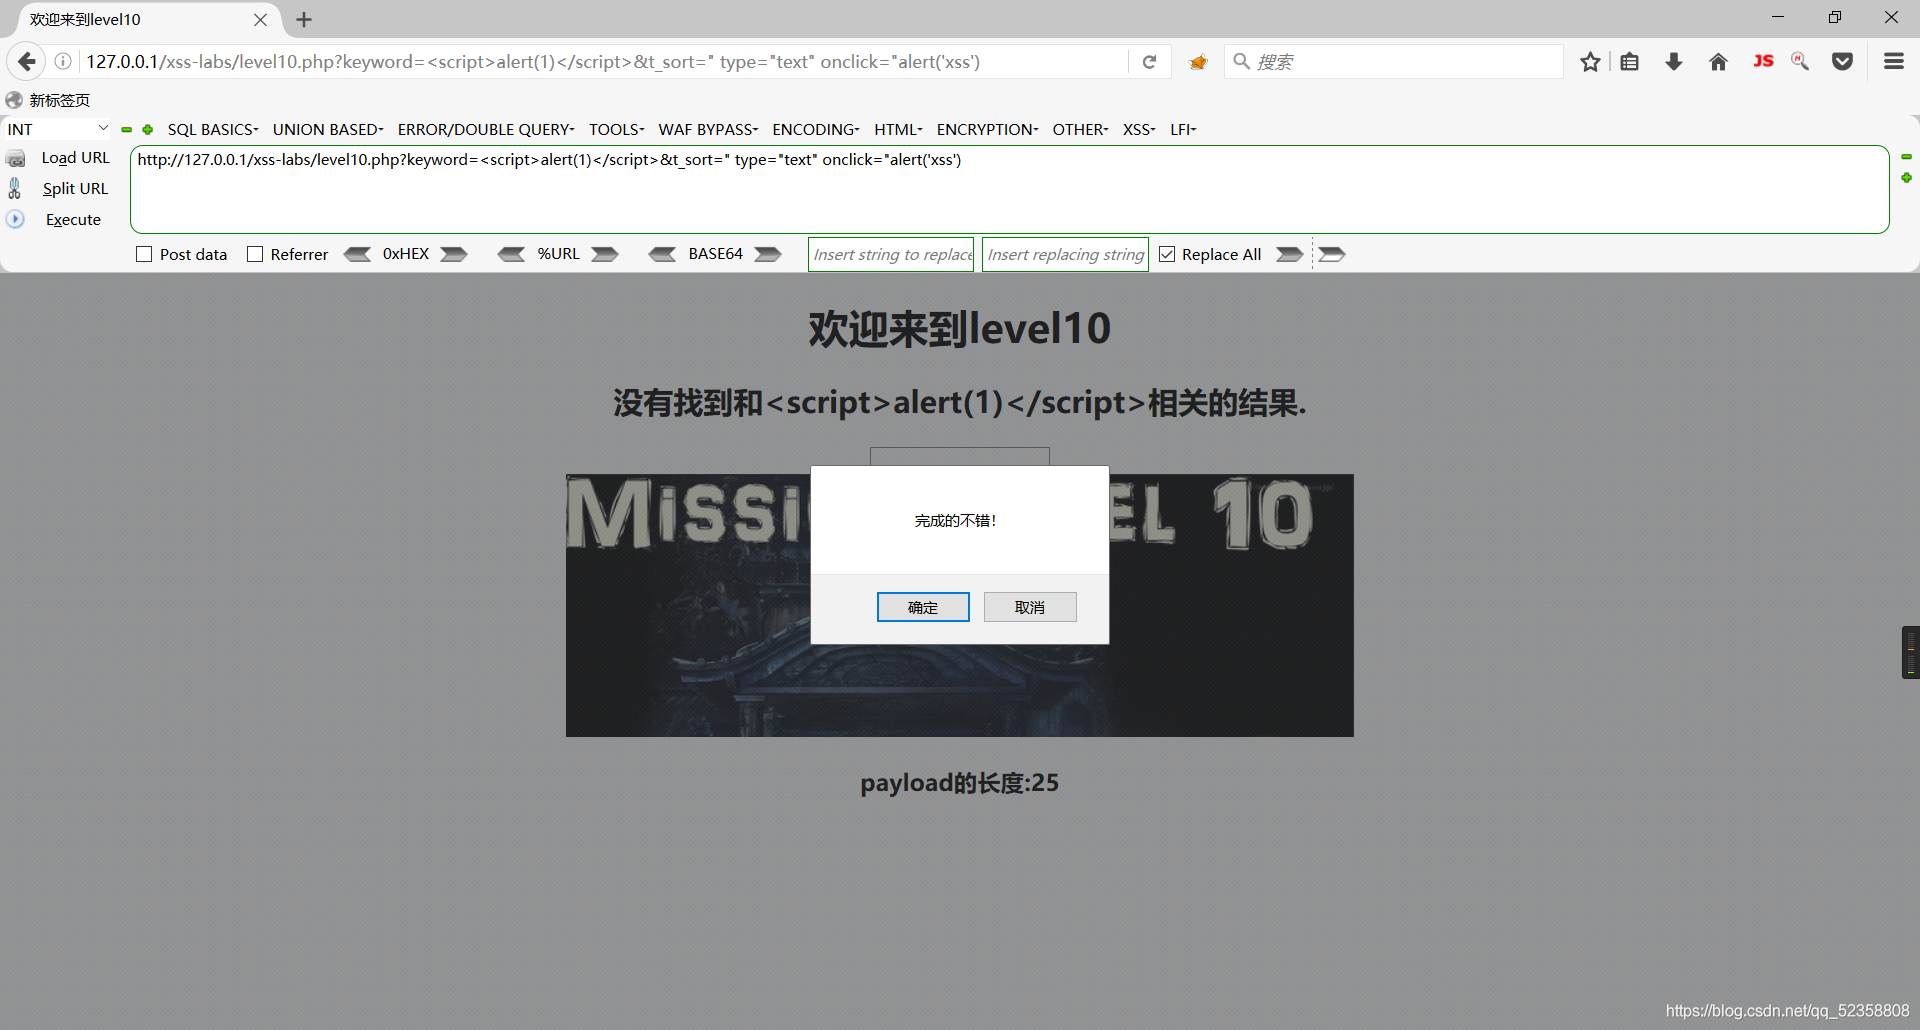
Task: Go back using the browser back arrow
Action: [x=27, y=62]
